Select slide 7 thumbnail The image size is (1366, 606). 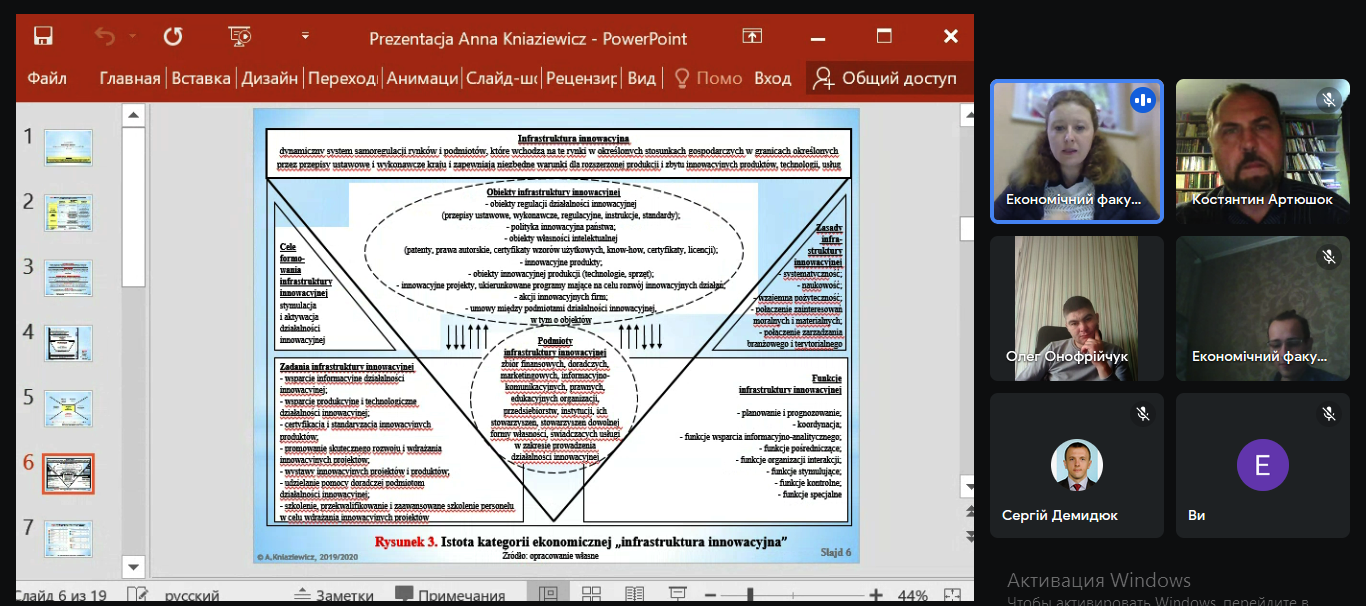point(69,539)
